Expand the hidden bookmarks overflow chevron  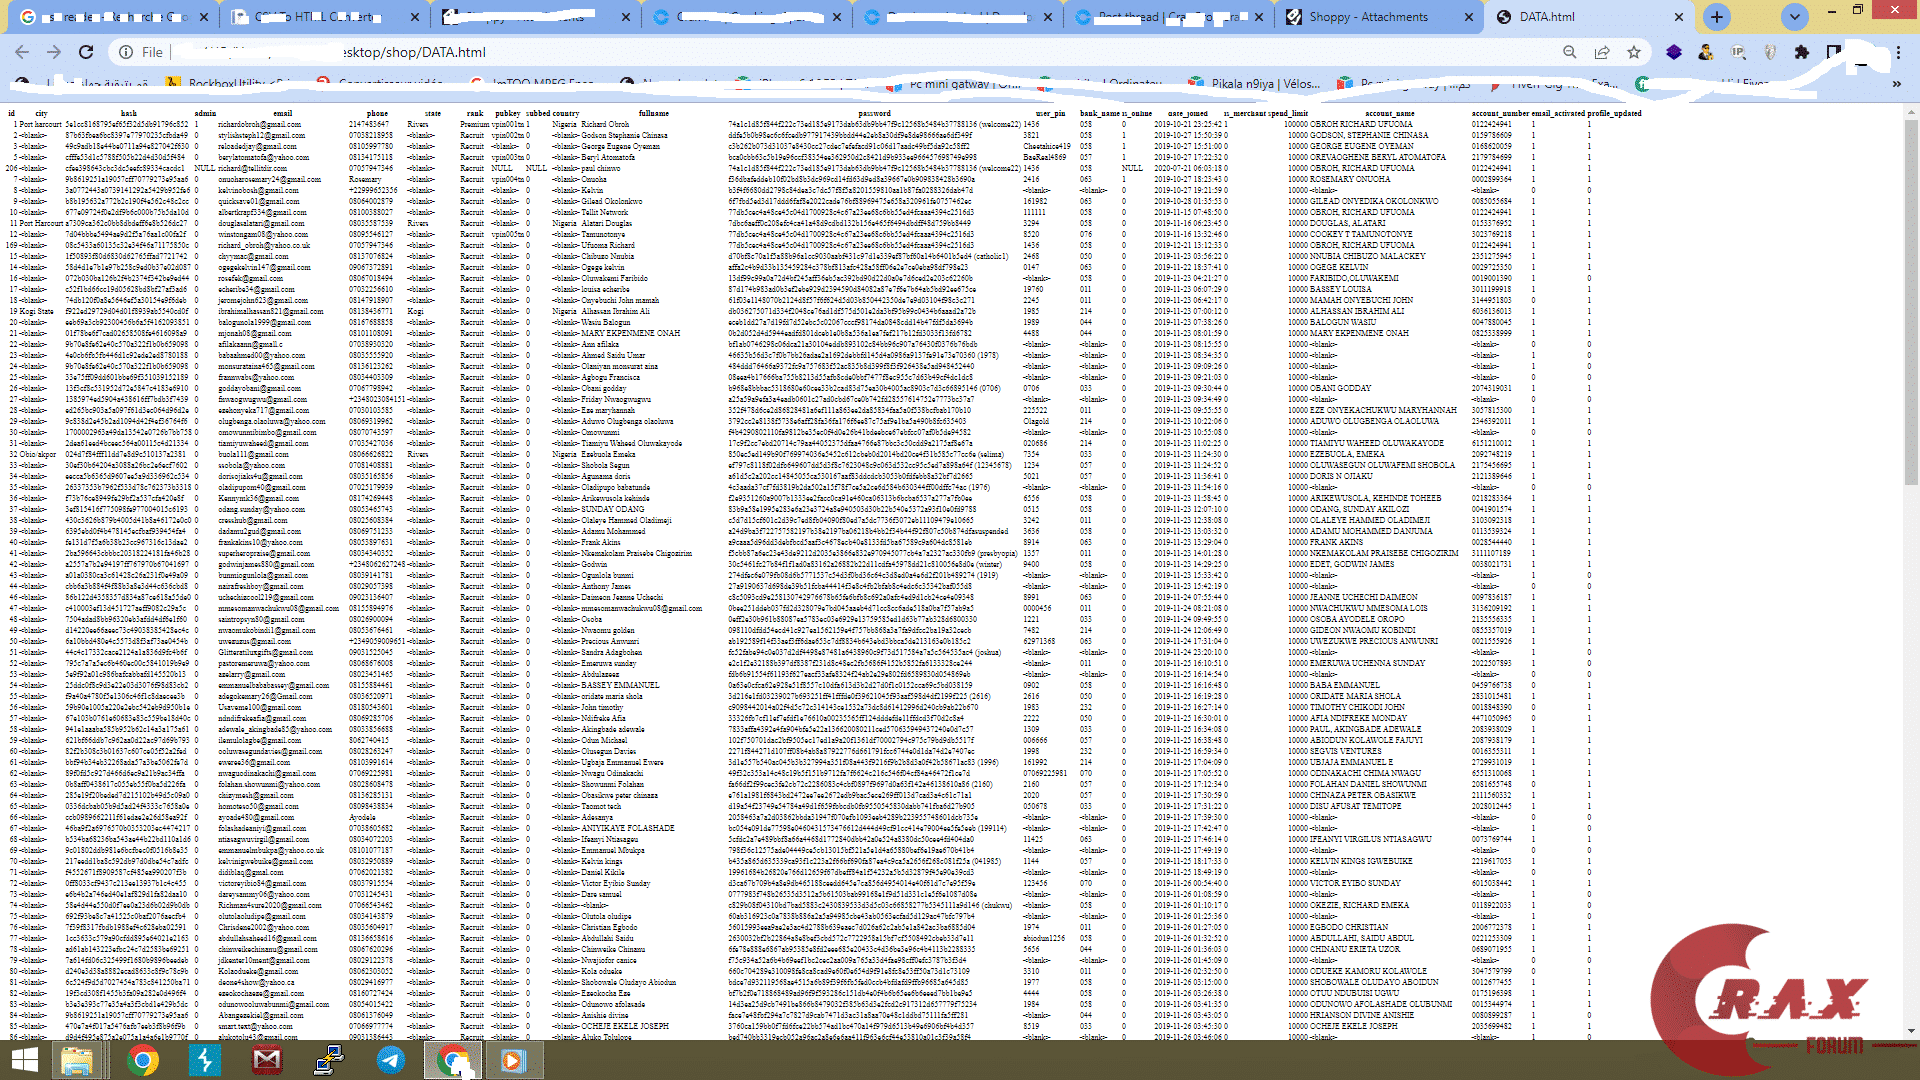click(1896, 84)
